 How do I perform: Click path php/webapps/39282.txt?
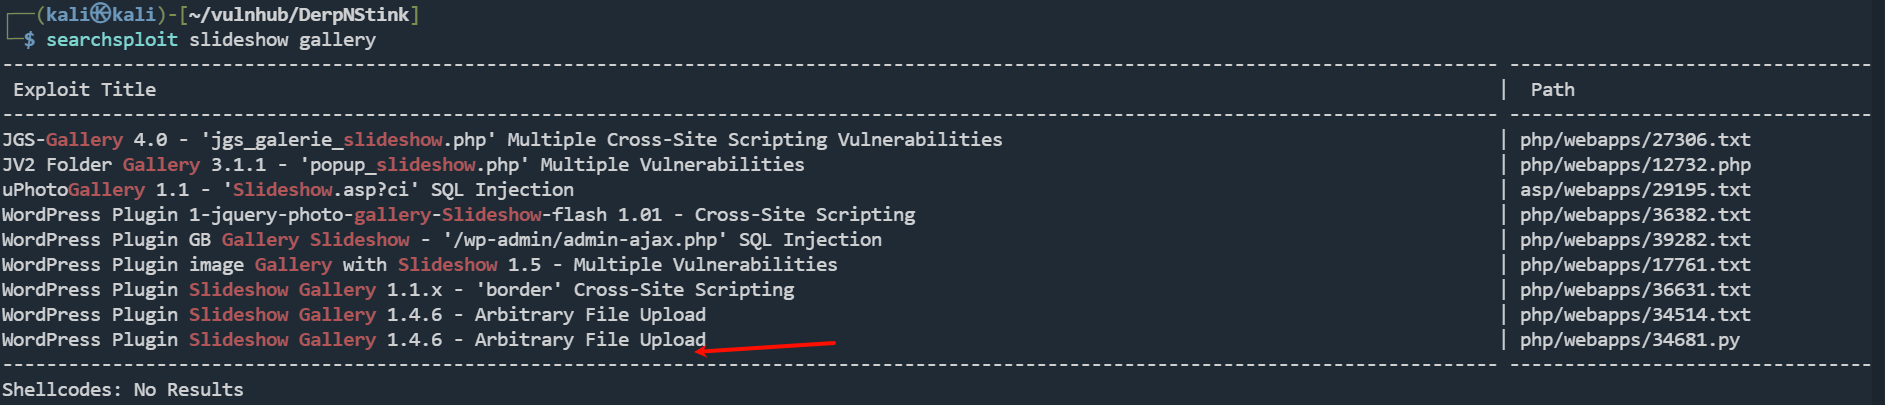pyautogui.click(x=1635, y=240)
